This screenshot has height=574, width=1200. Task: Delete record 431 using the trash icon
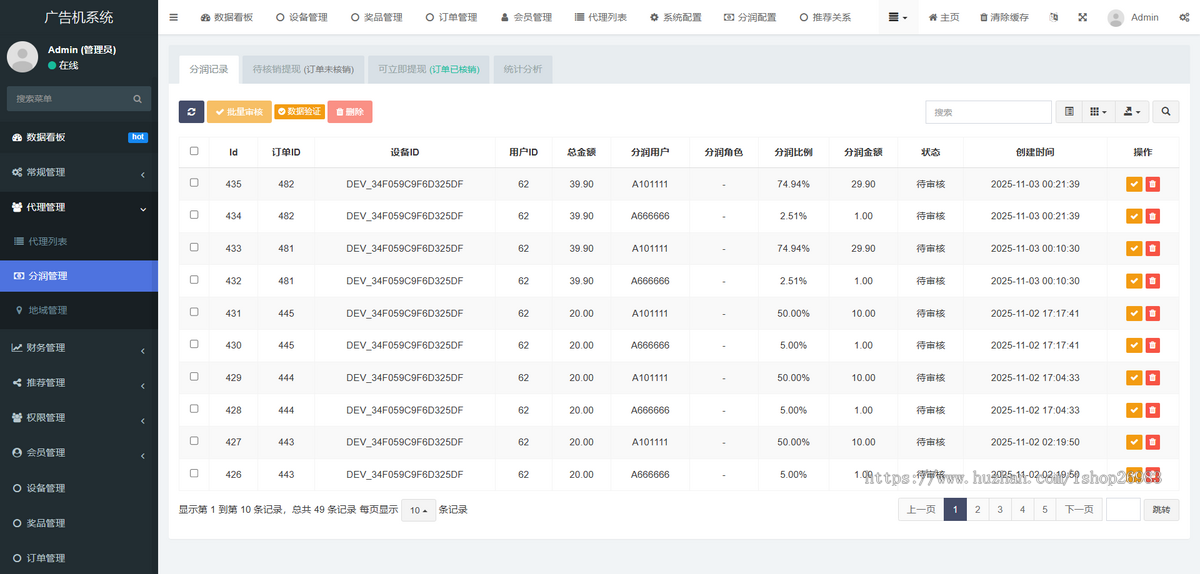[1152, 313]
